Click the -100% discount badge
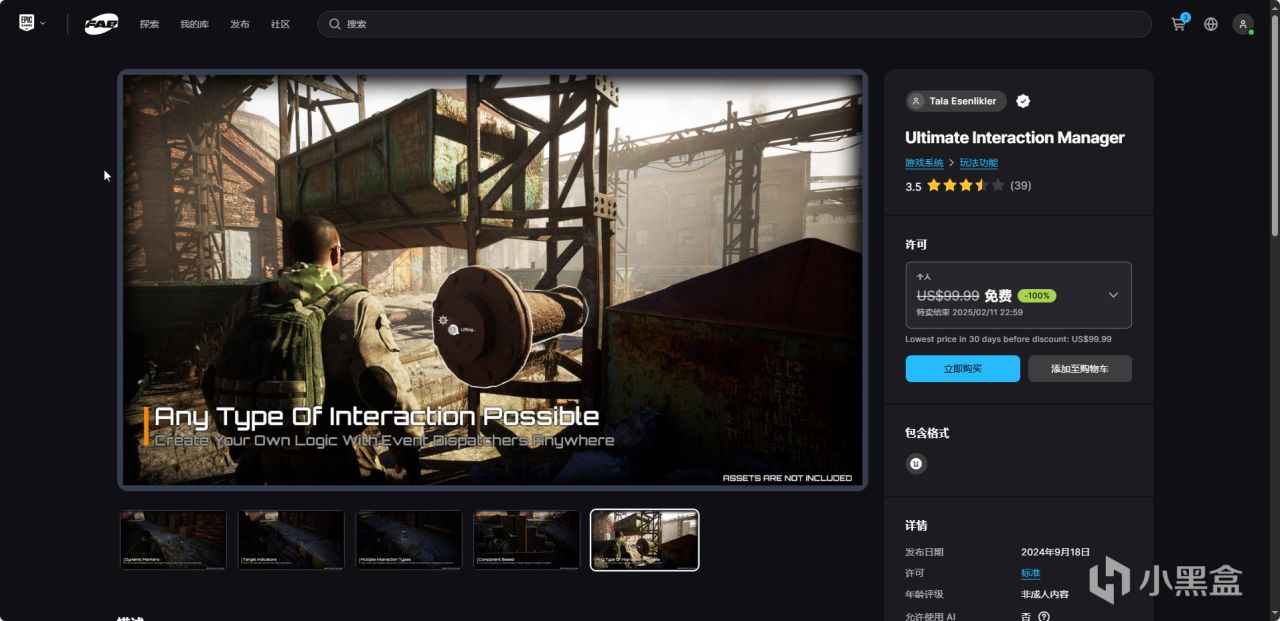Image resolution: width=1280 pixels, height=621 pixels. point(1037,296)
